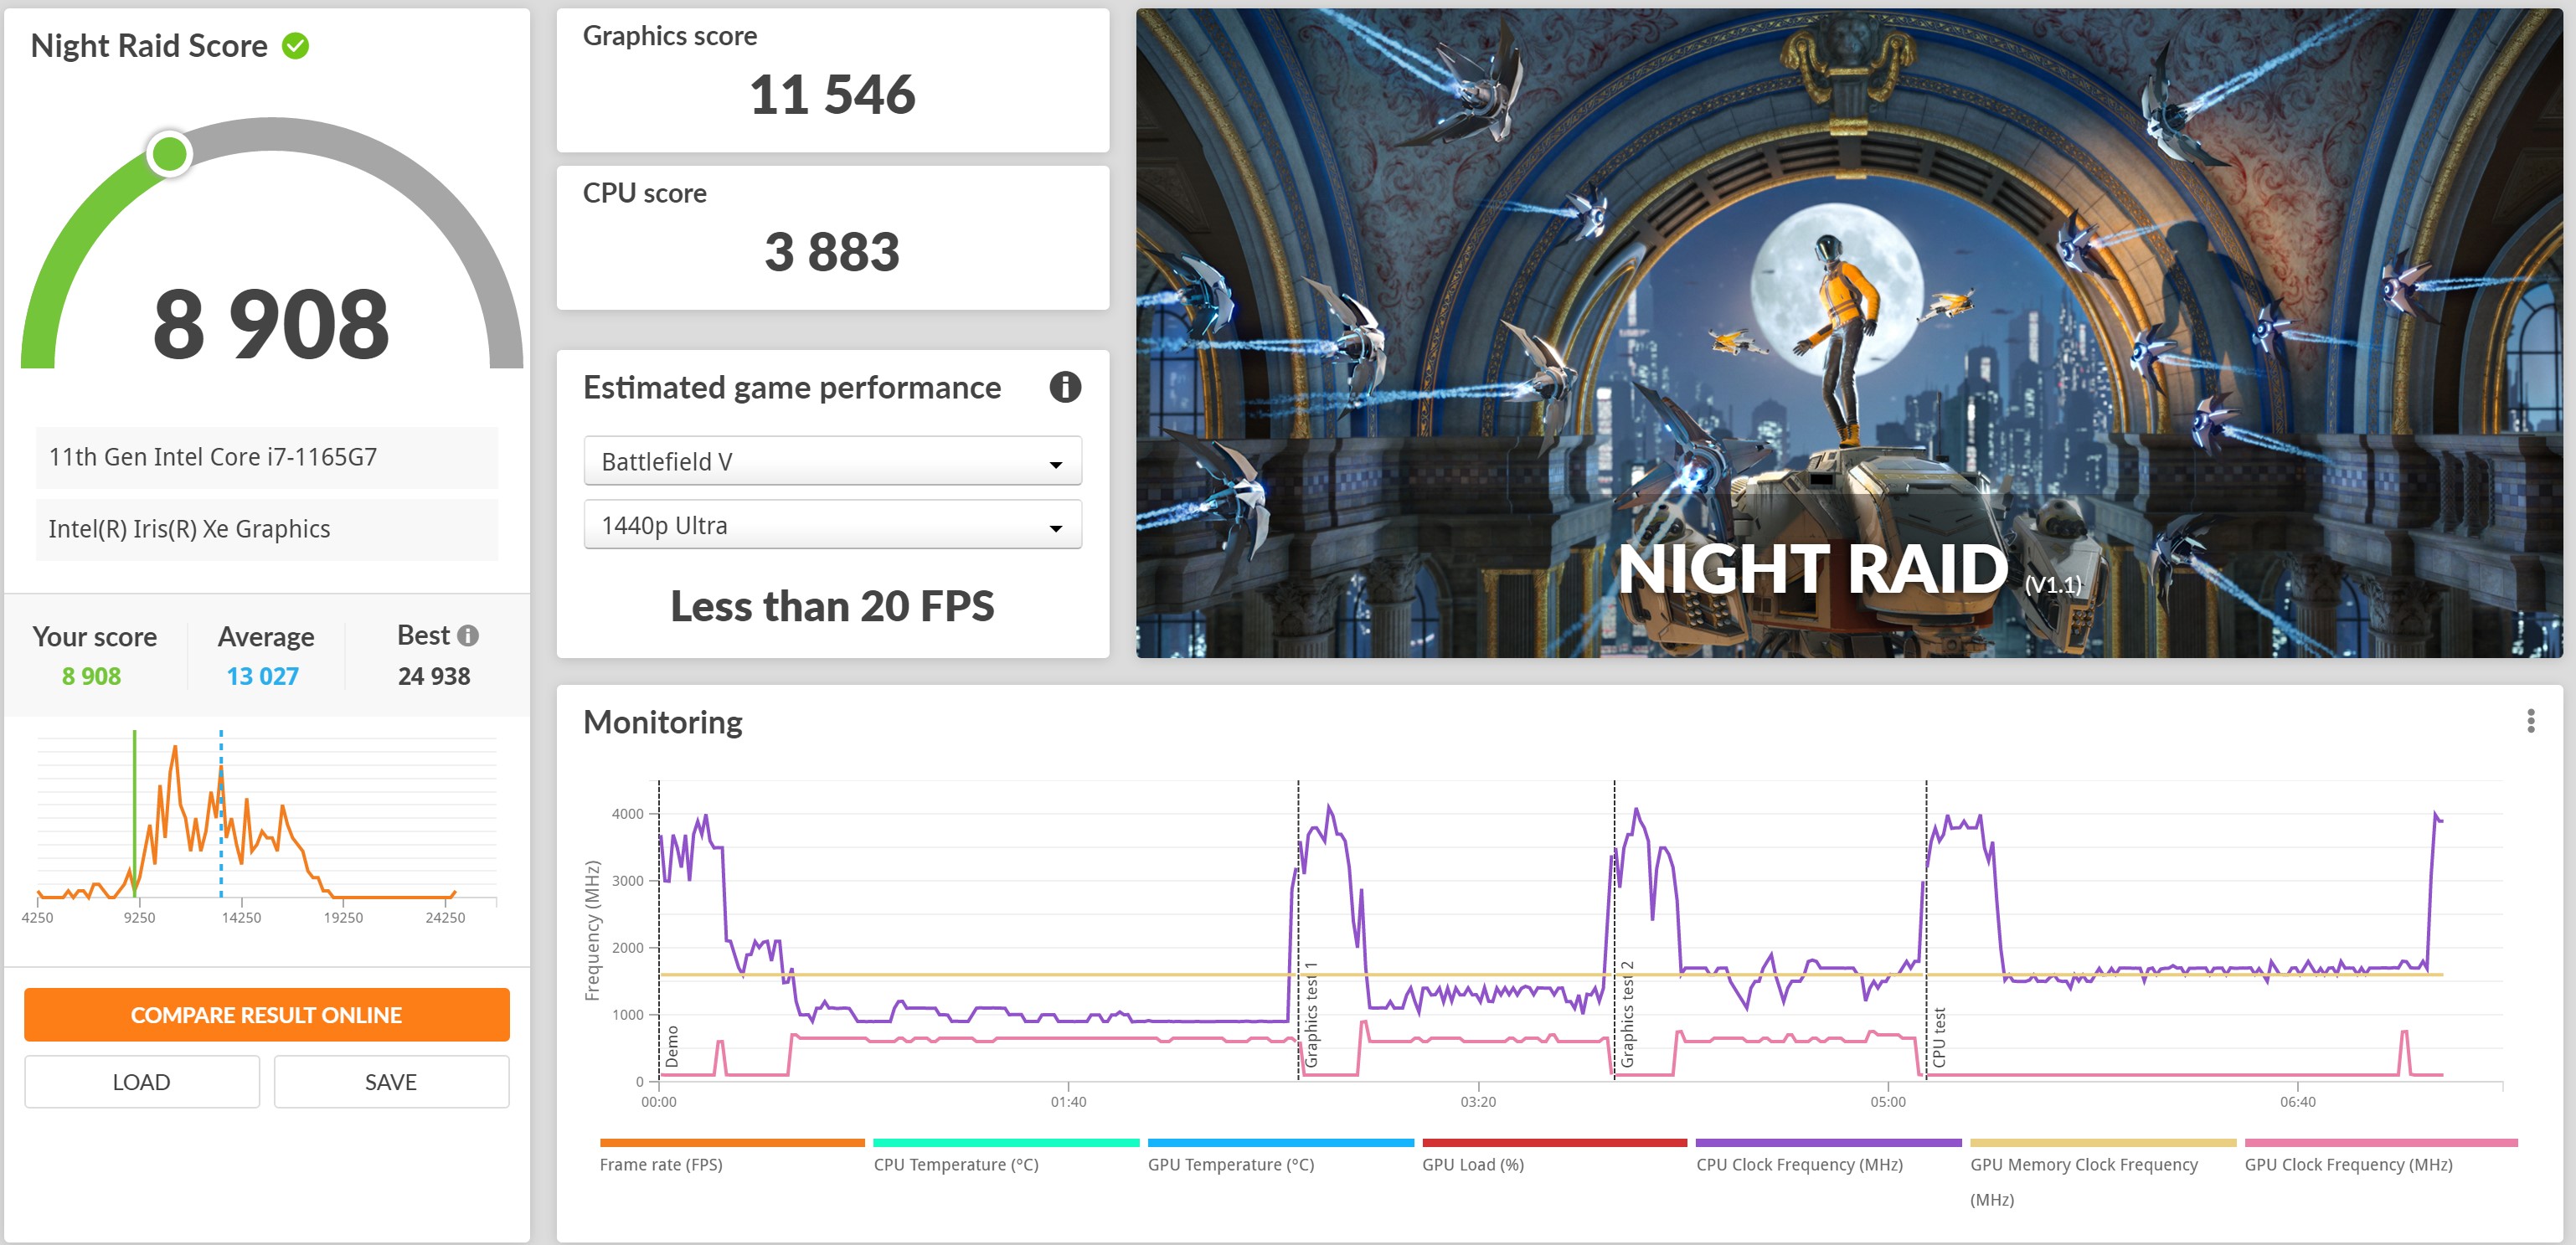Click the main score 8 908
This screenshot has height=1245, width=2576.
click(x=271, y=324)
